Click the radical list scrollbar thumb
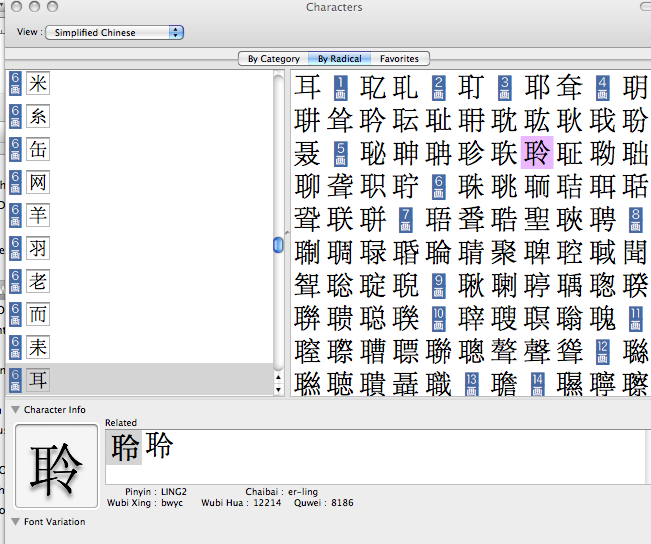The width and height of the screenshot is (651, 544). tap(278, 245)
